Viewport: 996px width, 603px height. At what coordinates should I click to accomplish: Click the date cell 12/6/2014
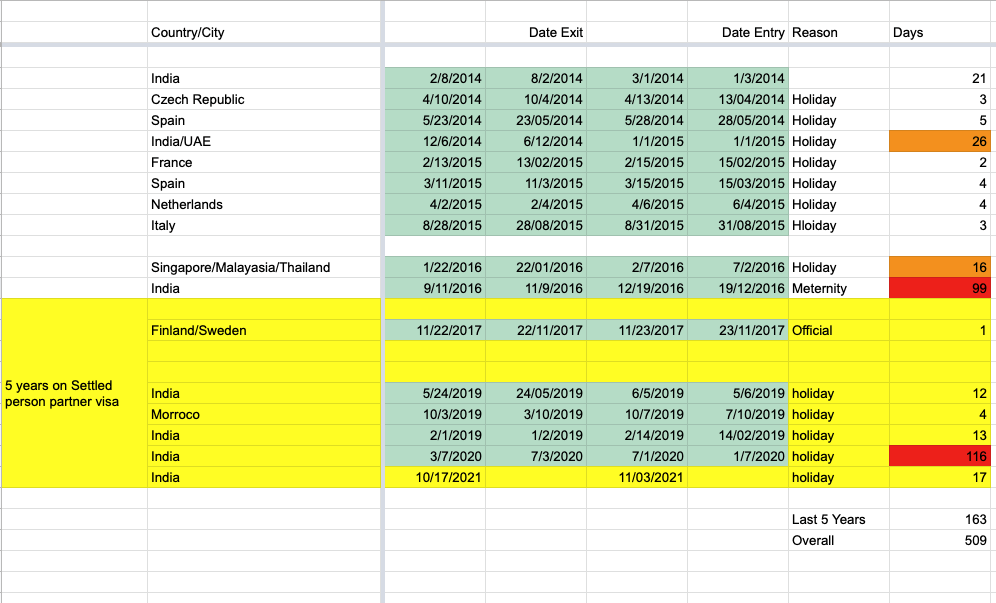click(435, 141)
